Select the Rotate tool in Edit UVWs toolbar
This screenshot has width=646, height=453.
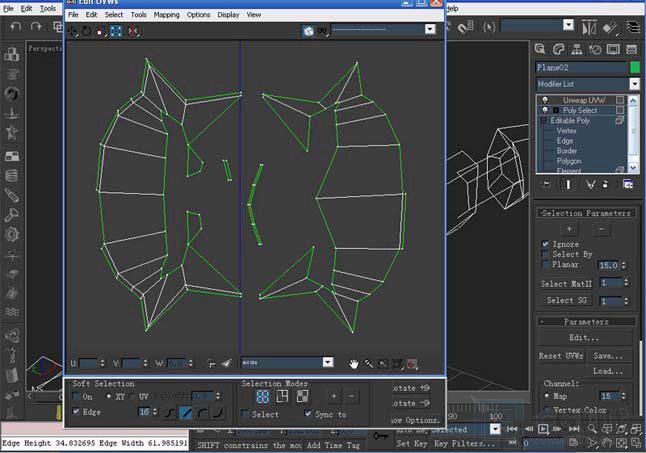tap(87, 31)
